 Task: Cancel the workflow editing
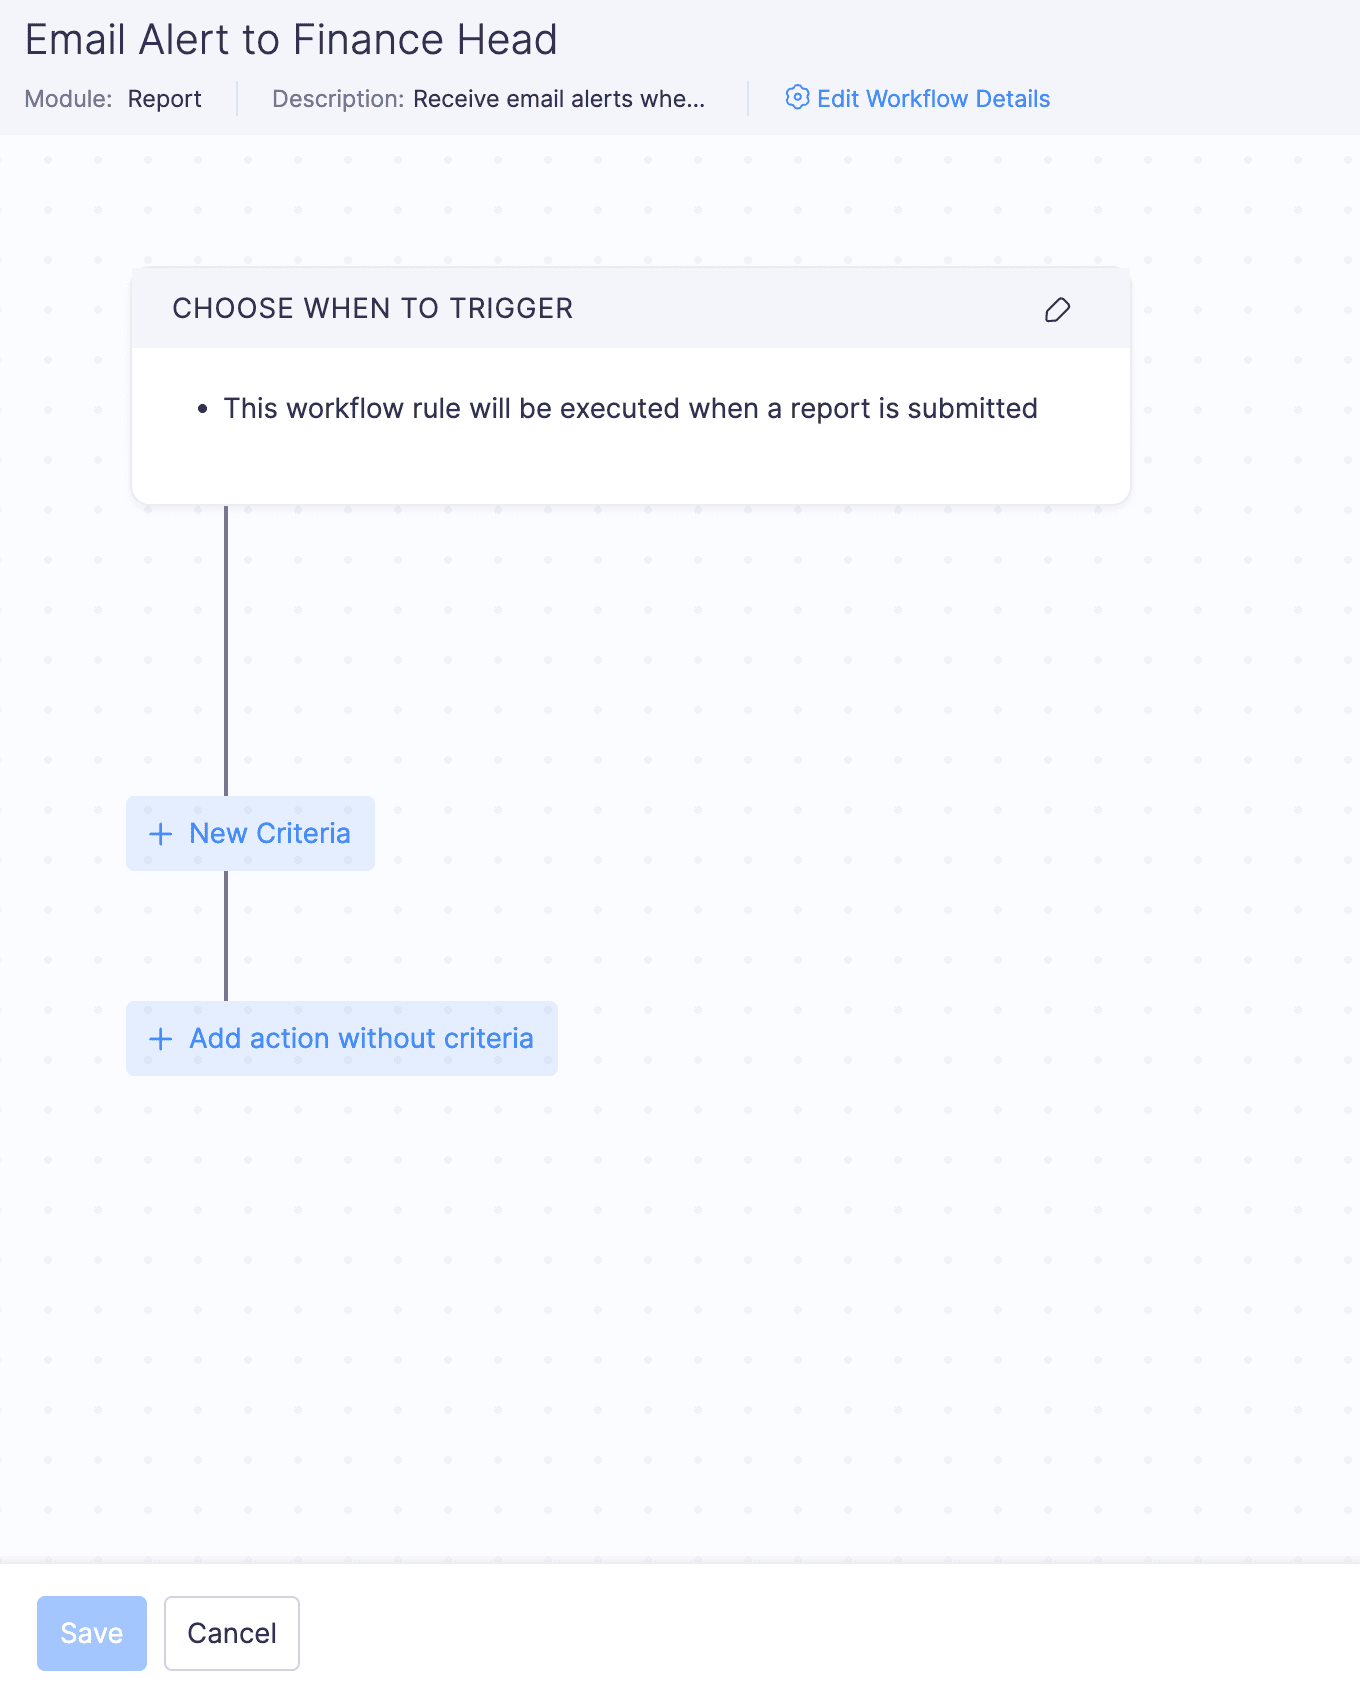232,1633
